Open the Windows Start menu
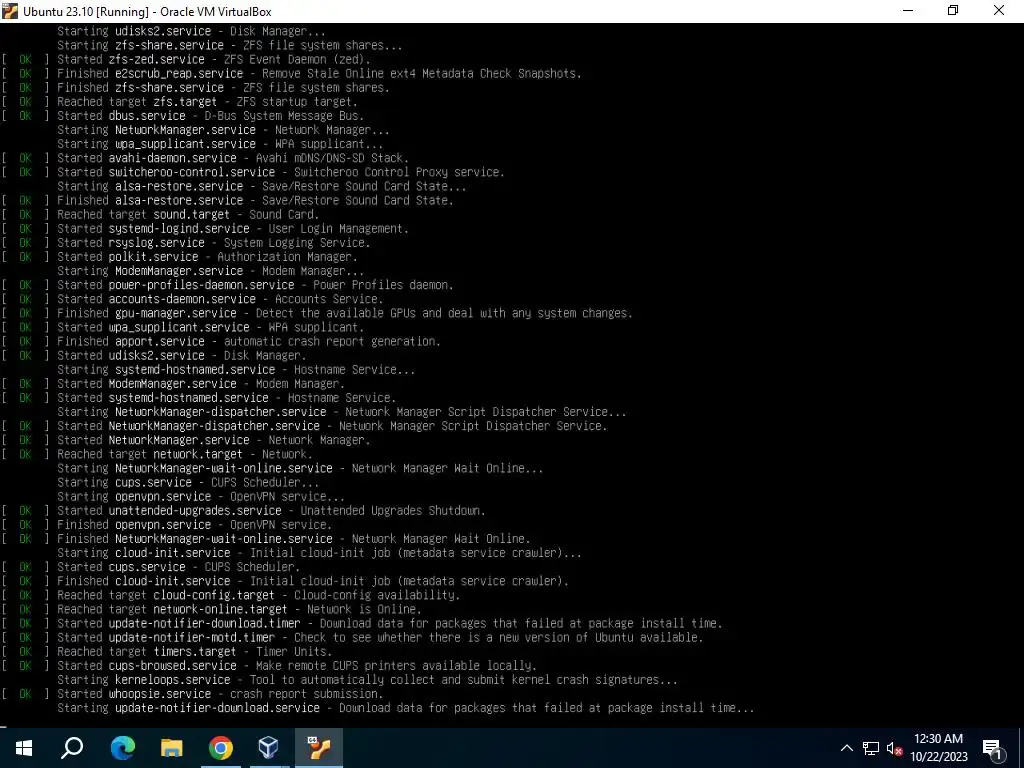 click(24, 748)
